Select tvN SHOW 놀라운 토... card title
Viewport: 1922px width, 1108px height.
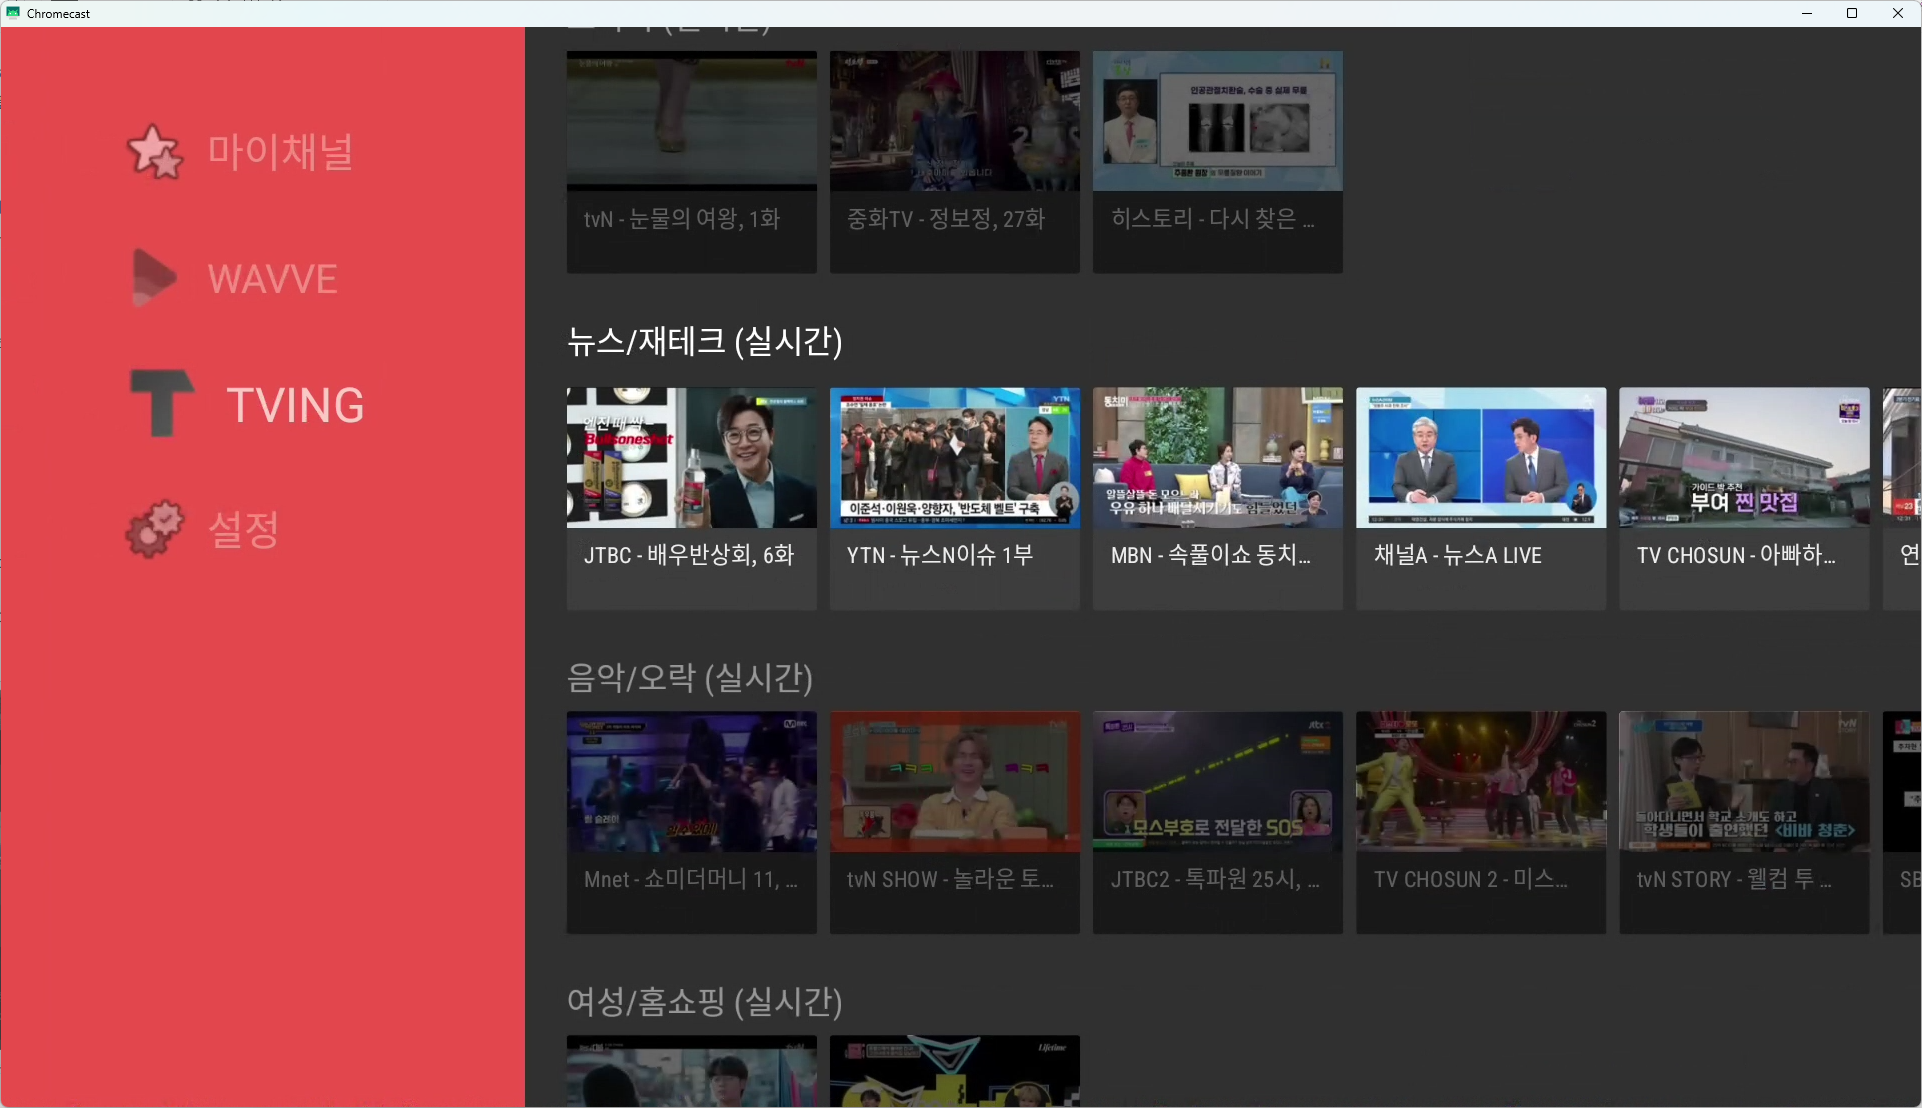coord(950,880)
